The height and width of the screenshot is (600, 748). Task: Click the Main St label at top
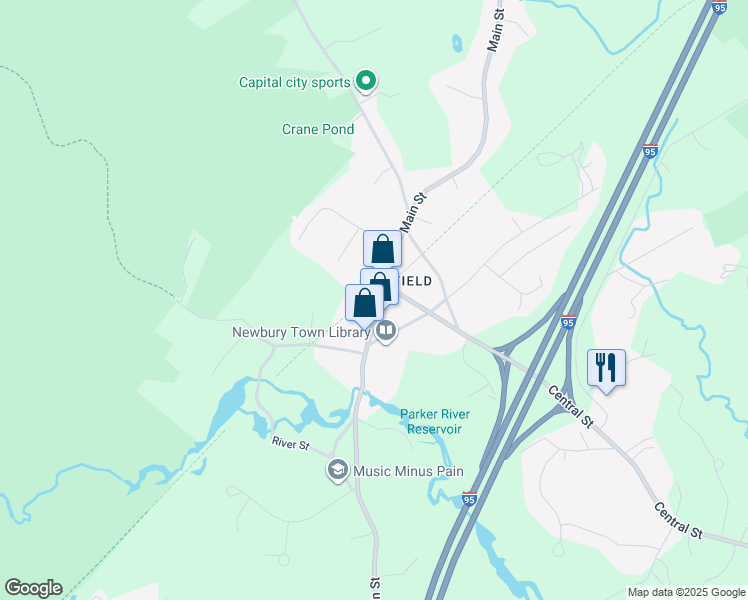[x=495, y=31]
